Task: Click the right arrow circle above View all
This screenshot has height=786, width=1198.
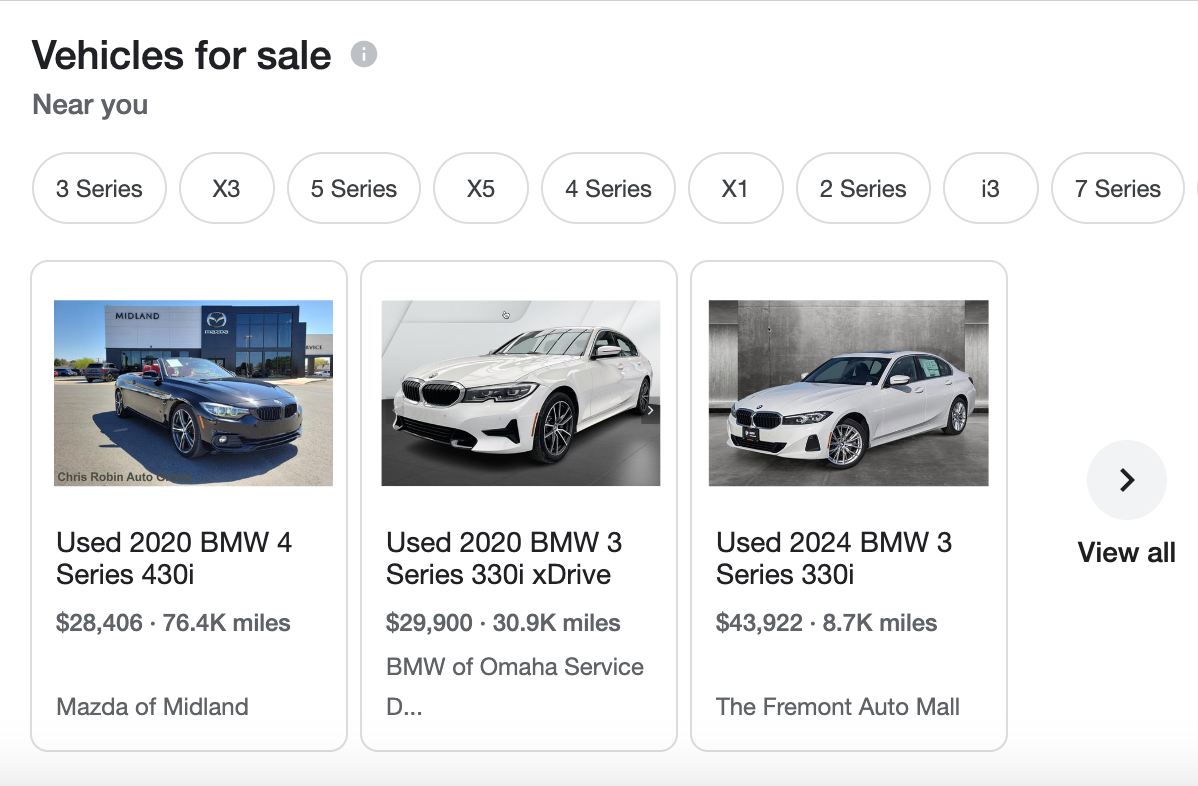Action: point(1126,480)
